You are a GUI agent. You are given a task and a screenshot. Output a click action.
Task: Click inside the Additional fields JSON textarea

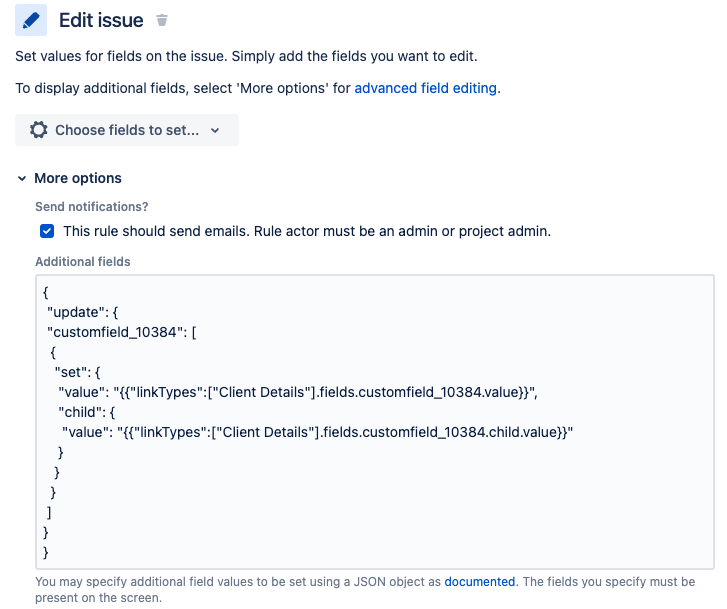click(375, 422)
